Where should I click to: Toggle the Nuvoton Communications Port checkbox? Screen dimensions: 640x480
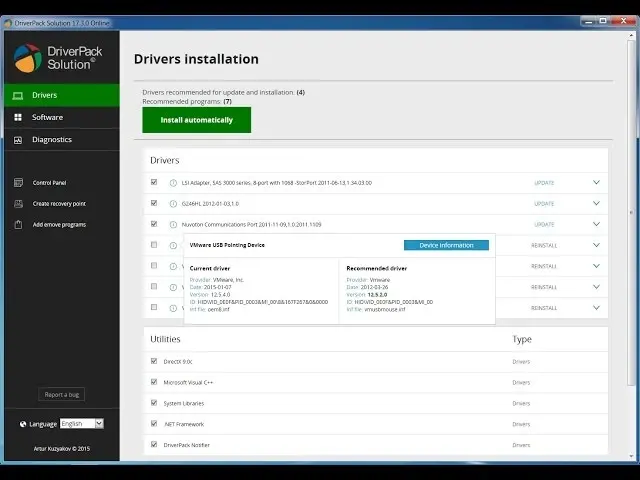tap(153, 224)
